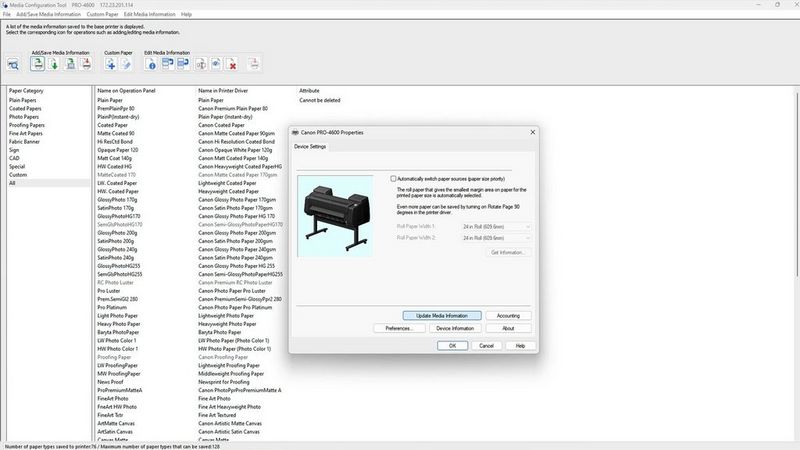Click the blue info media icon
The width and height of the screenshot is (800, 450).
[152, 65]
